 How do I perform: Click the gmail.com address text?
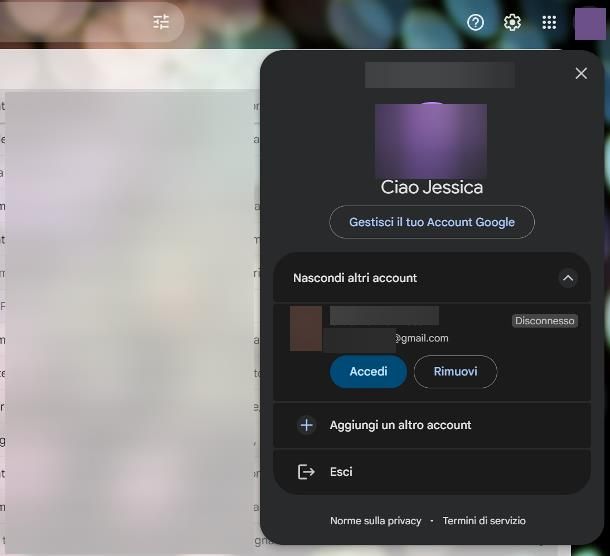[422, 338]
